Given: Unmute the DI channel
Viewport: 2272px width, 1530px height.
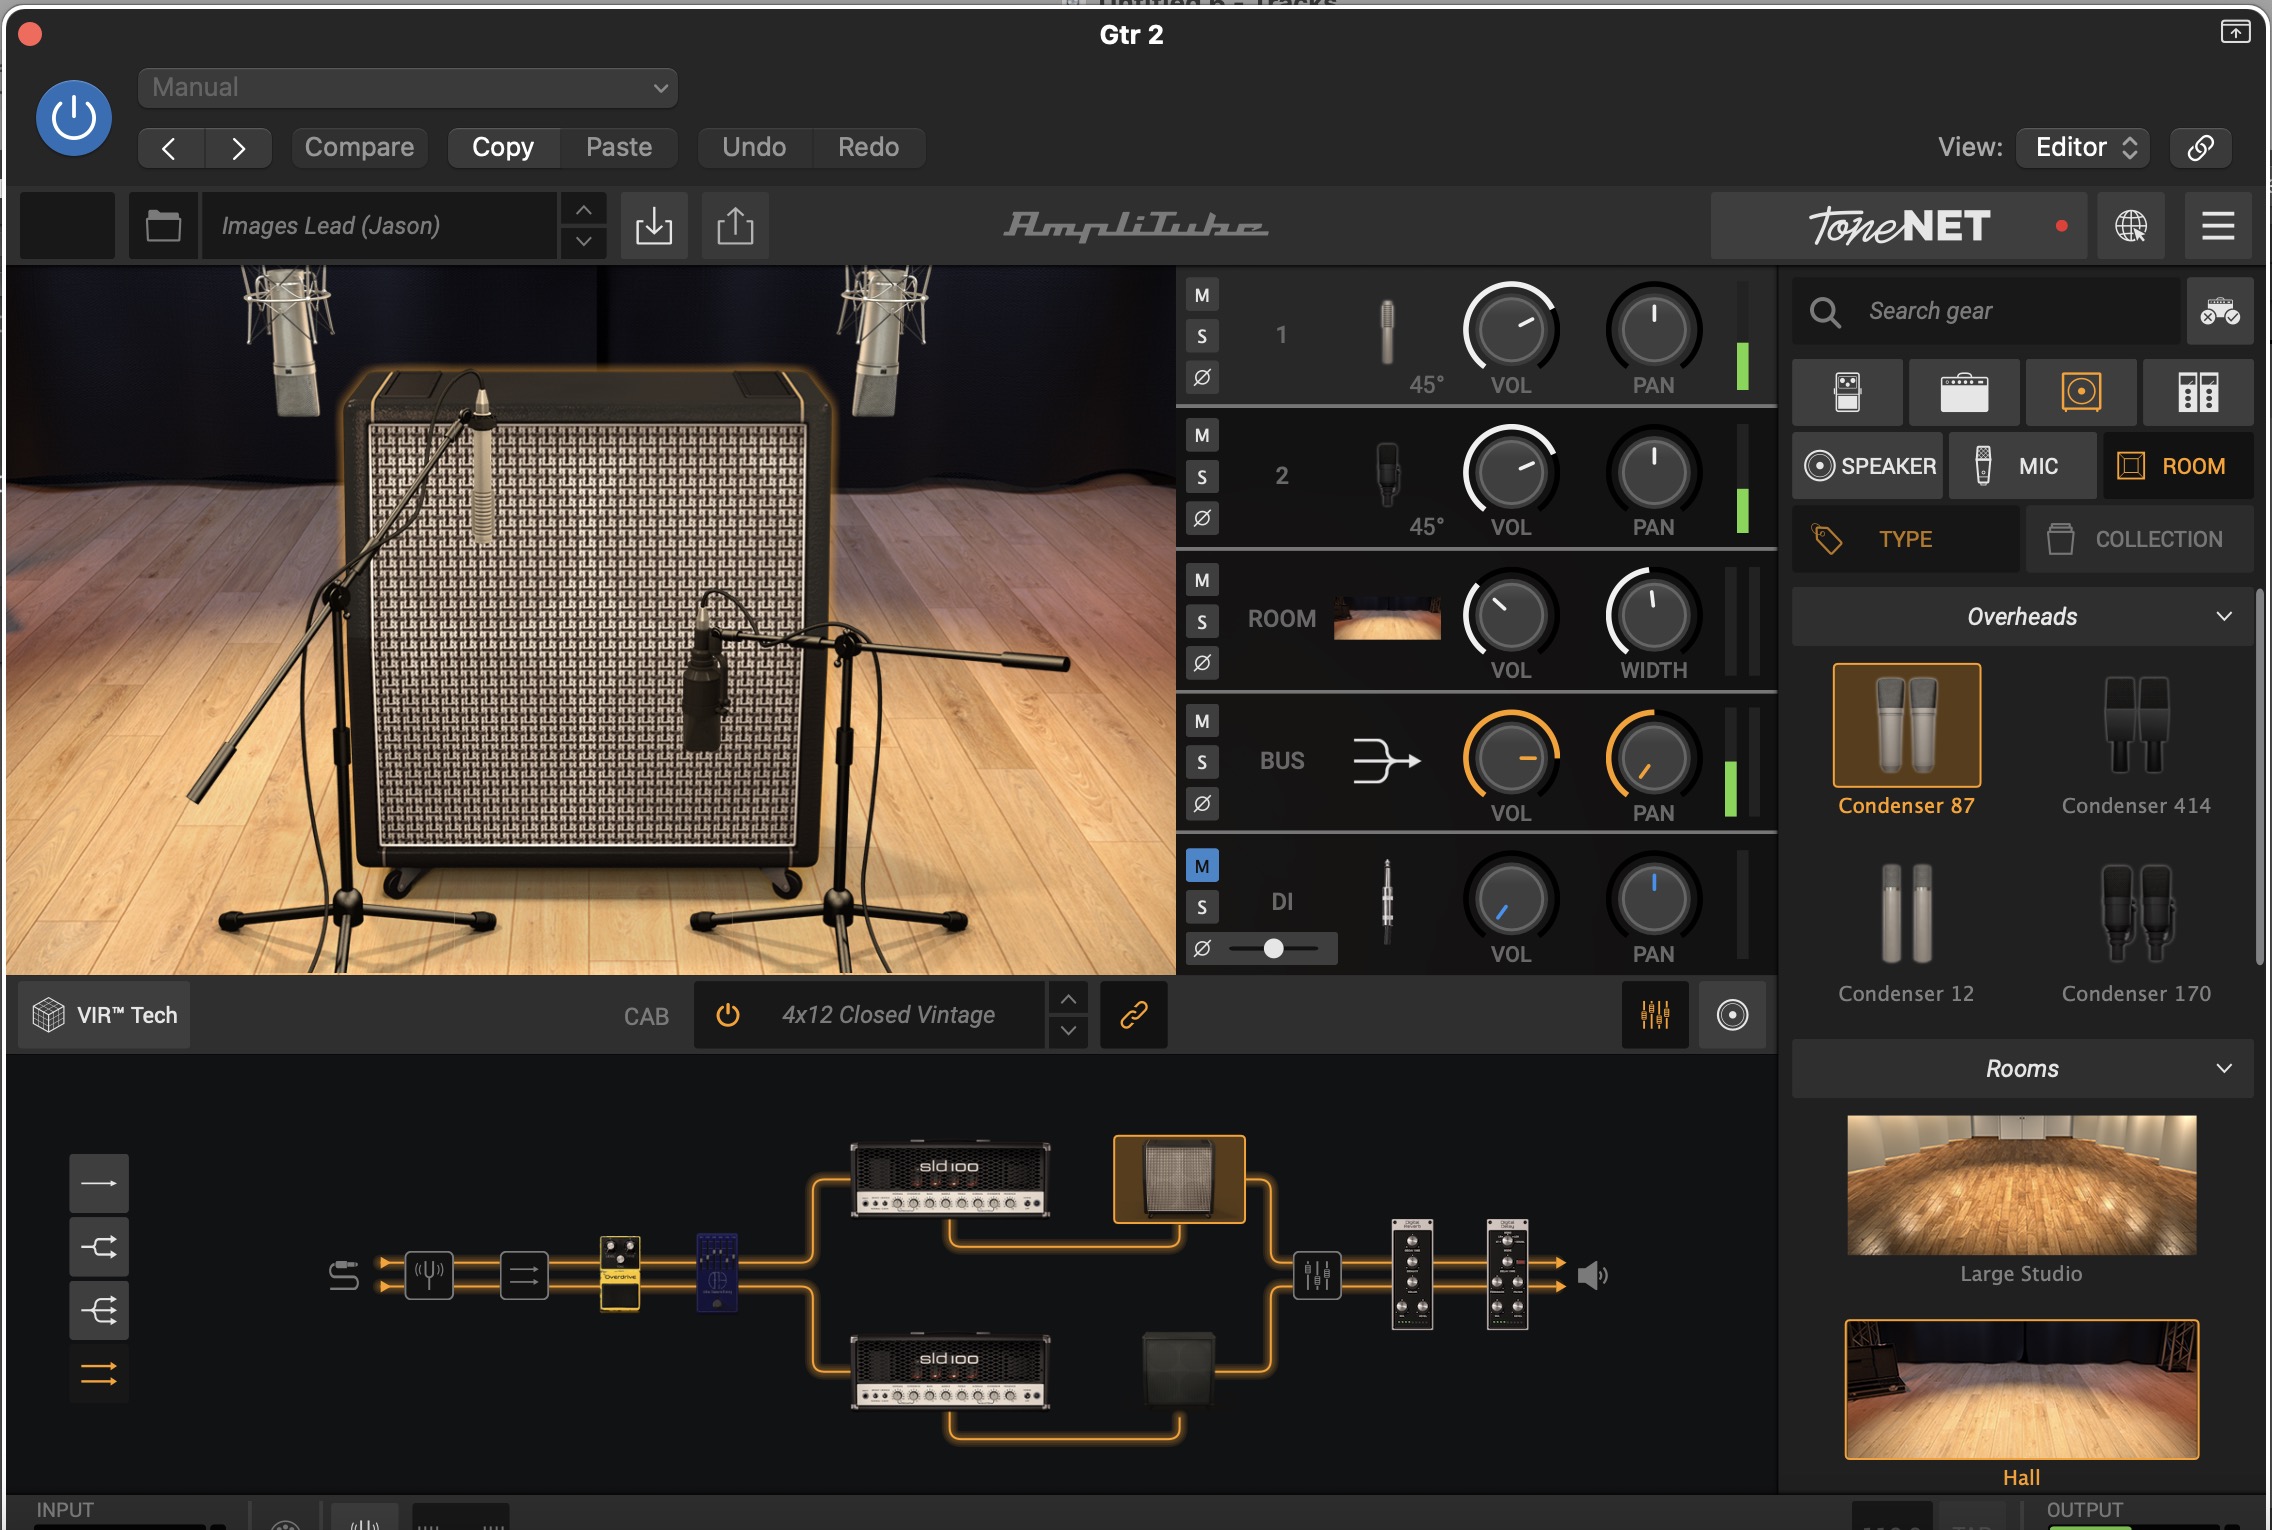Looking at the screenshot, I should click(1202, 866).
